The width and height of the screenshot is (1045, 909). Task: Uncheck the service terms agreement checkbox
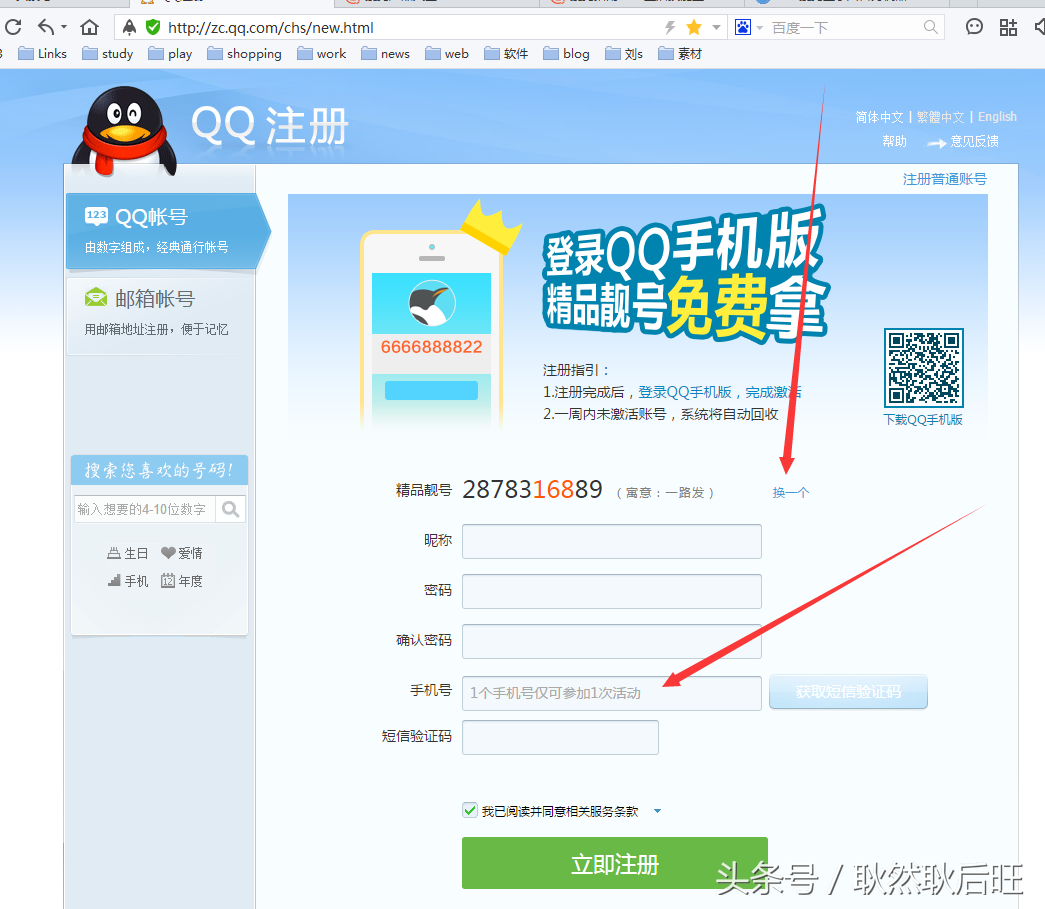[x=470, y=810]
